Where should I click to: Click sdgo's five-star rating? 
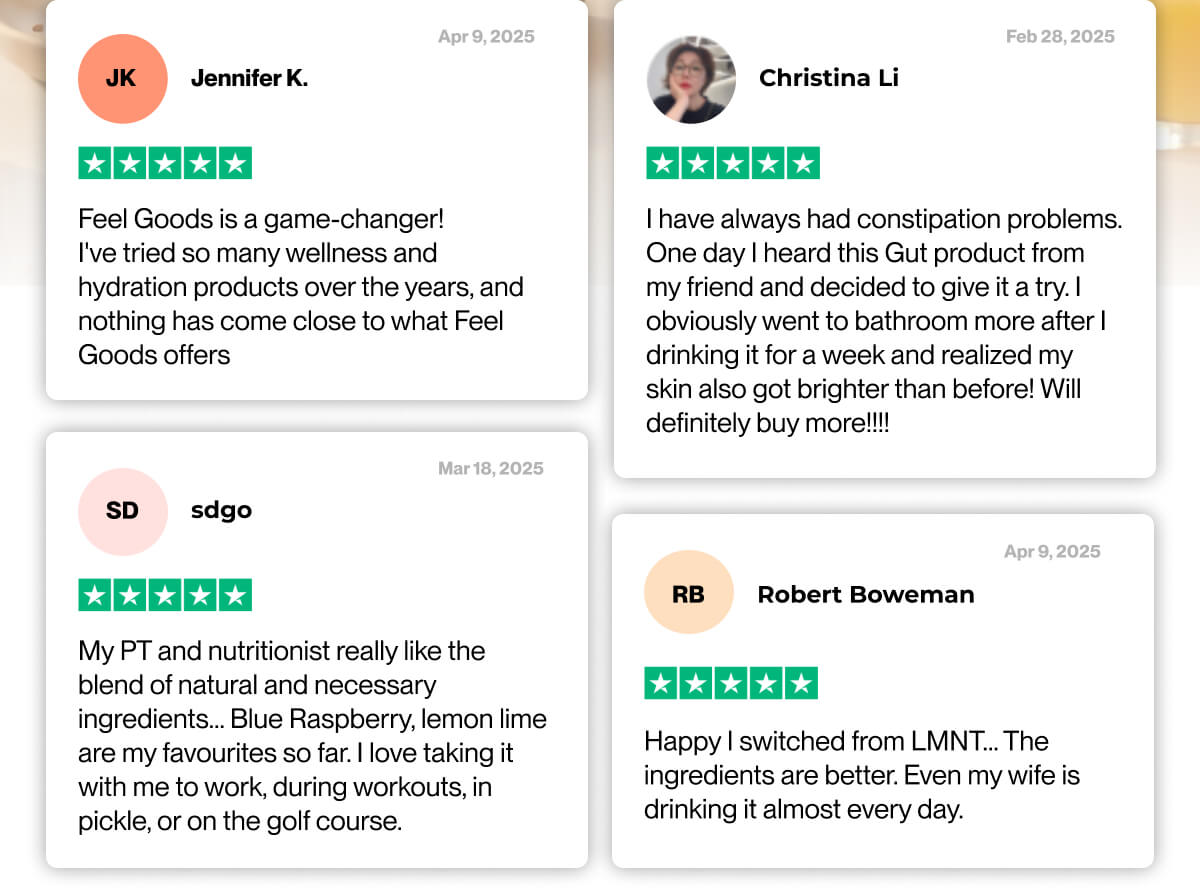(165, 595)
